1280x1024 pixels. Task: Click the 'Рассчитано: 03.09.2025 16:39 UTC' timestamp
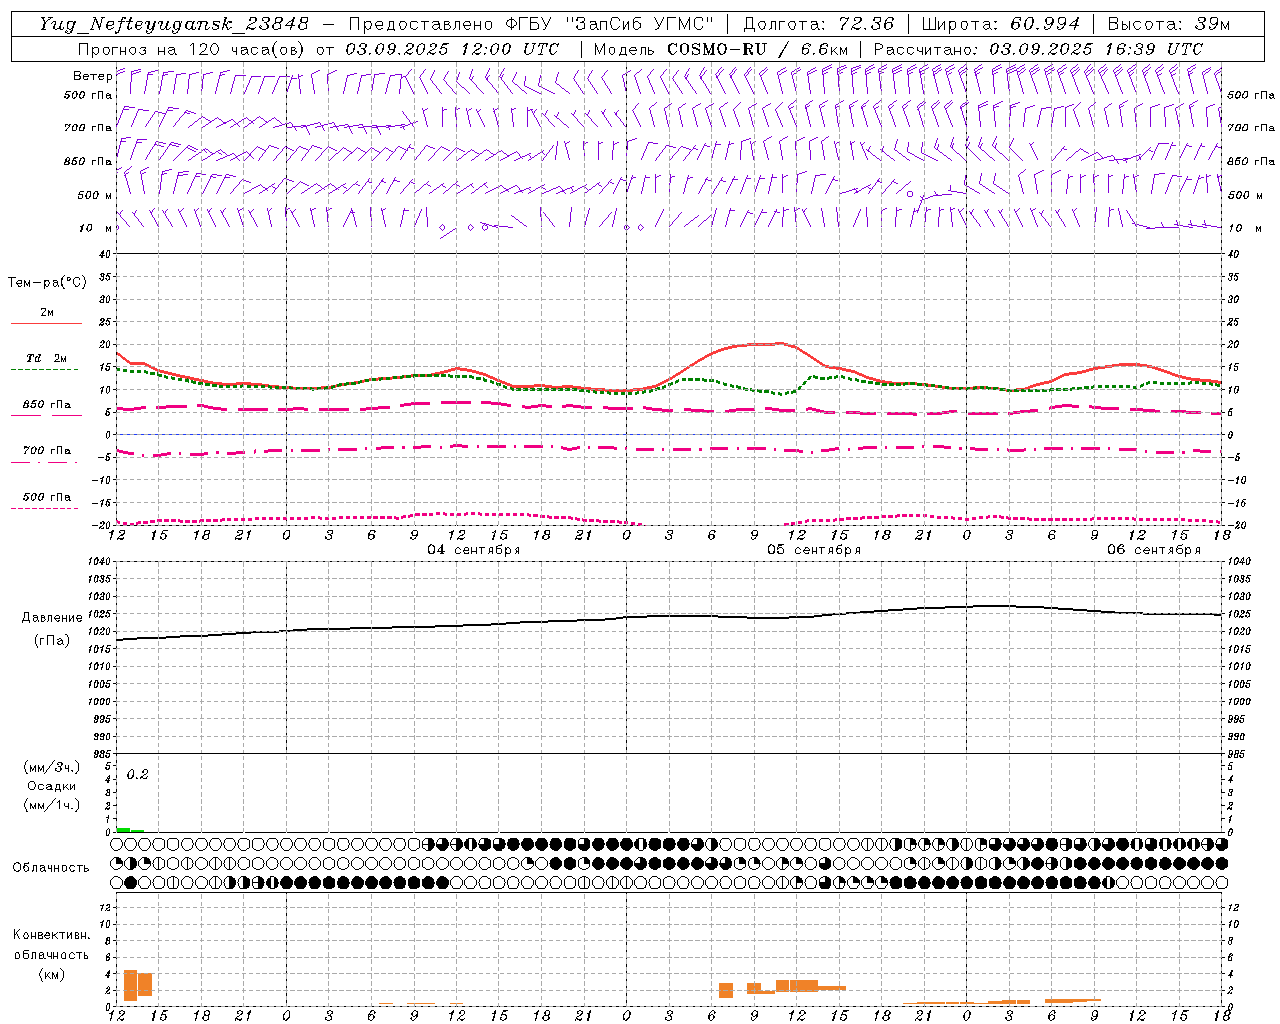[x=1038, y=49]
